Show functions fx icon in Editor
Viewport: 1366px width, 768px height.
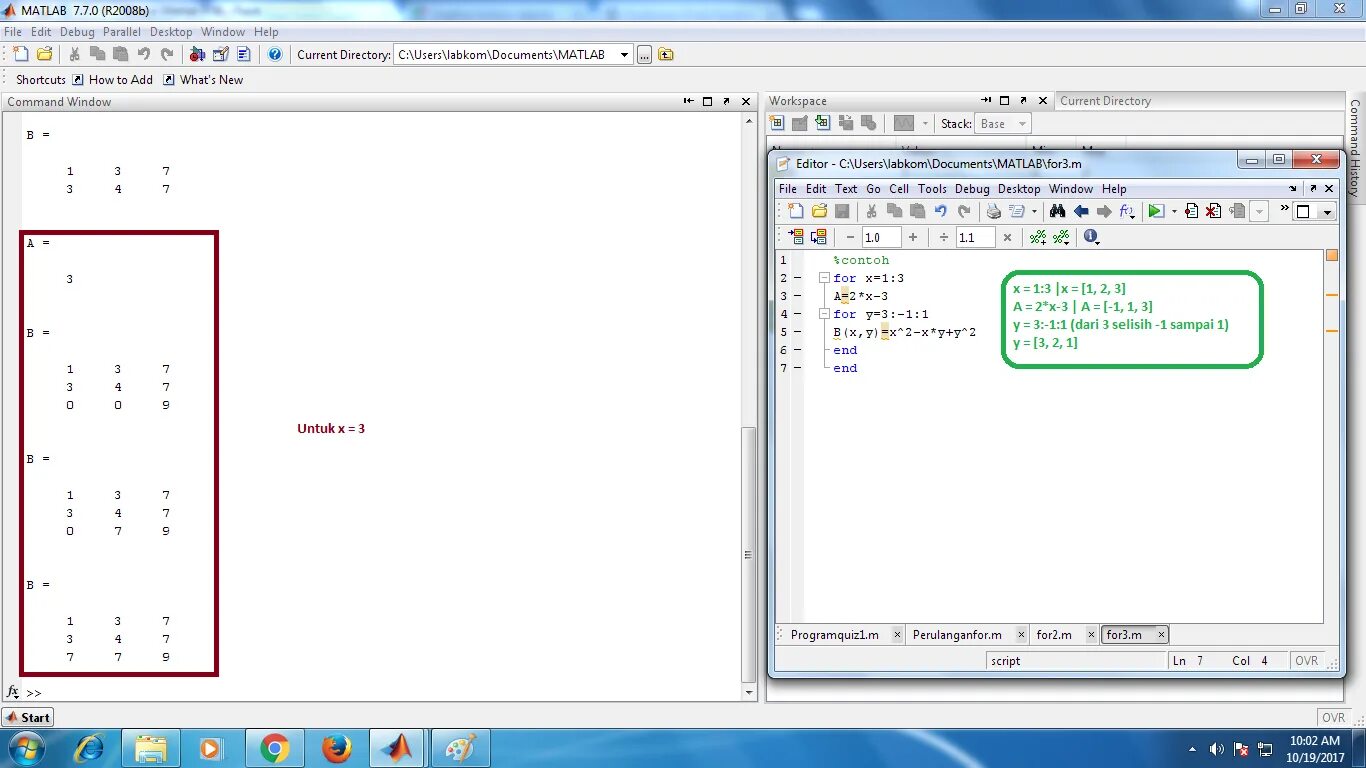[1127, 211]
